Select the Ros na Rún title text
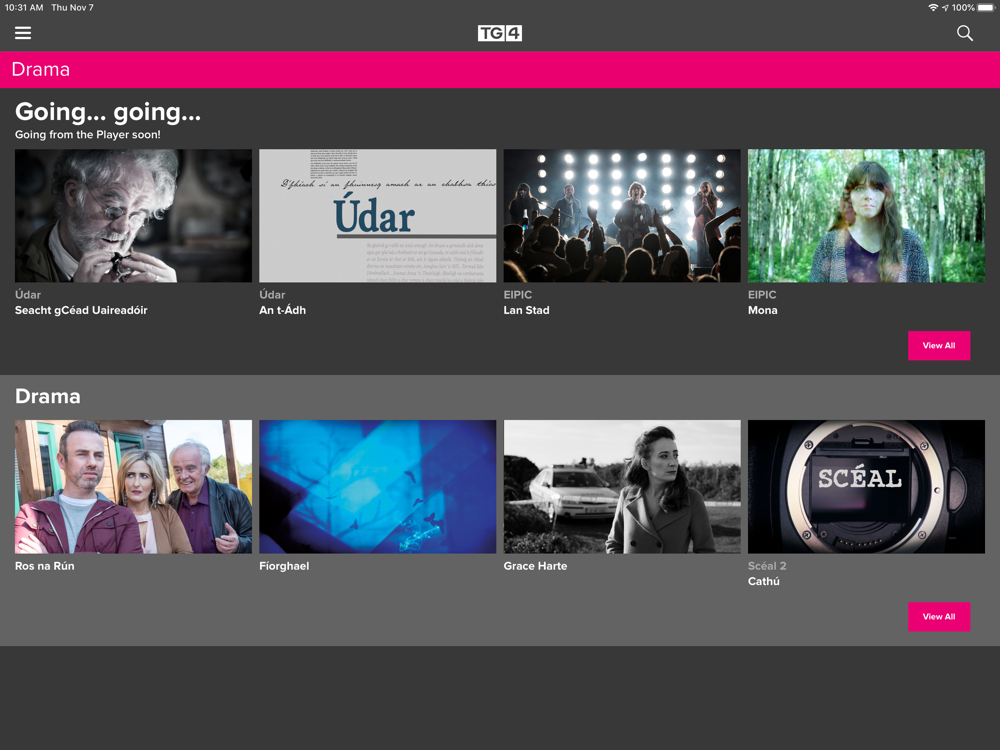Screen dimensions: 1000x750 (x=45, y=566)
